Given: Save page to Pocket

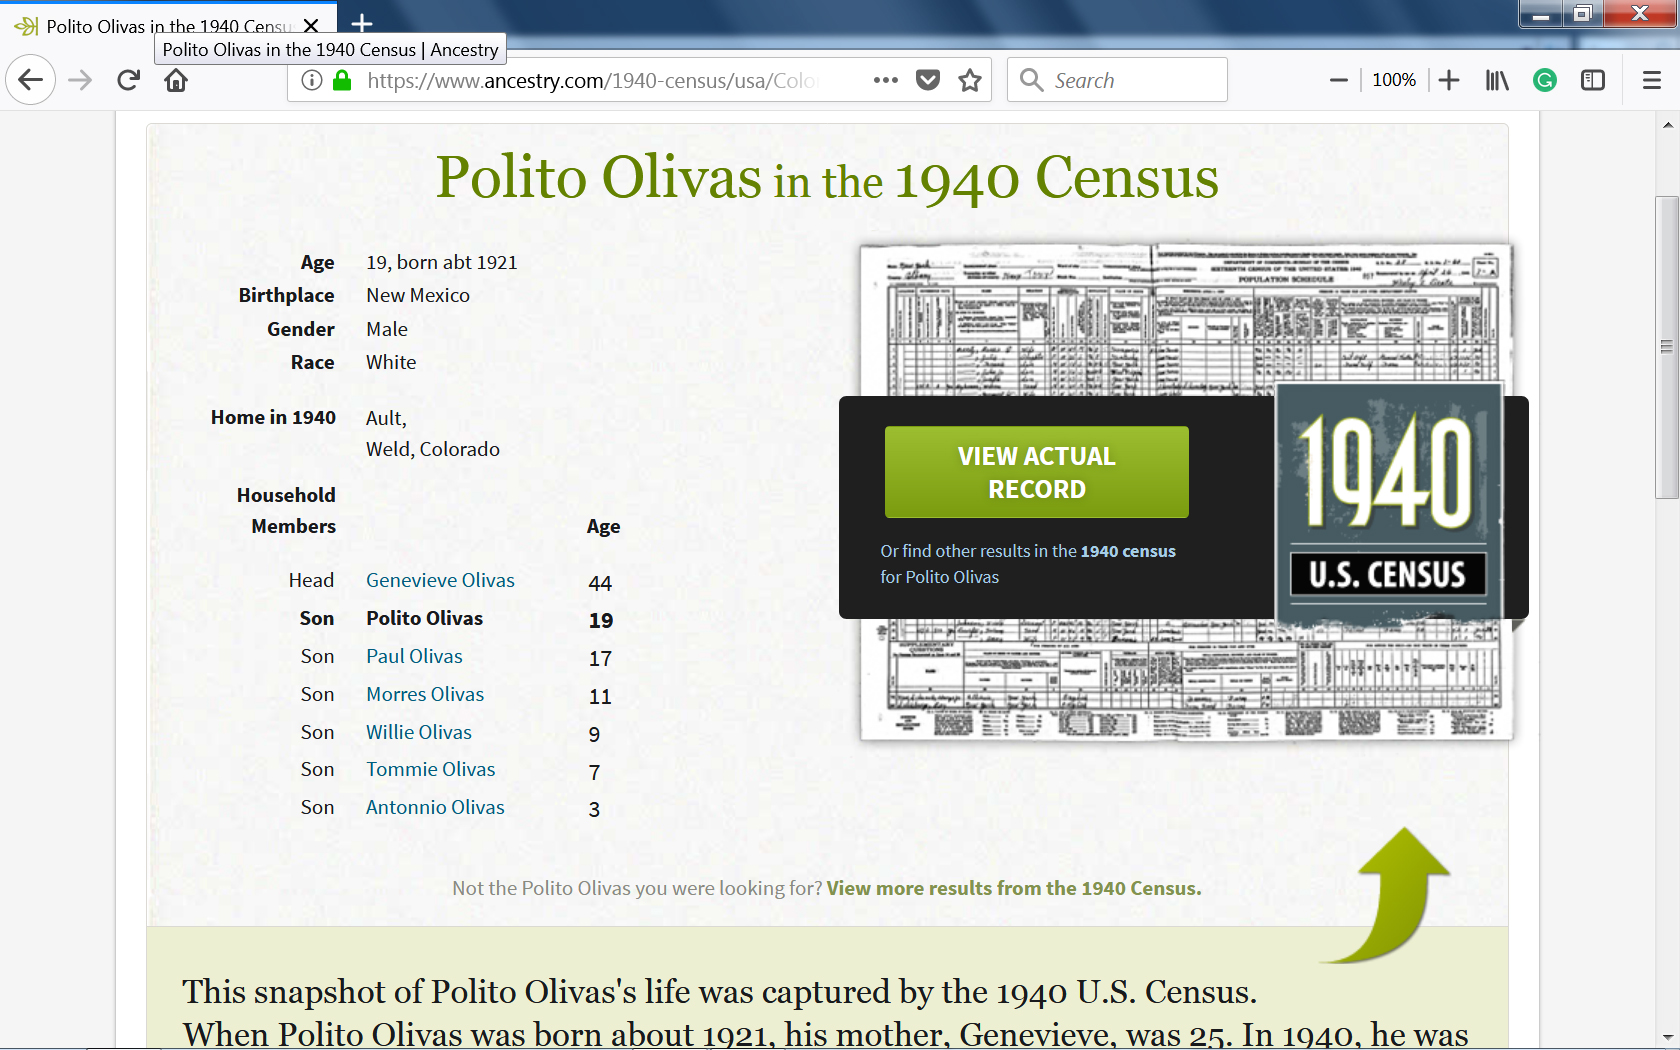Looking at the screenshot, I should [928, 80].
